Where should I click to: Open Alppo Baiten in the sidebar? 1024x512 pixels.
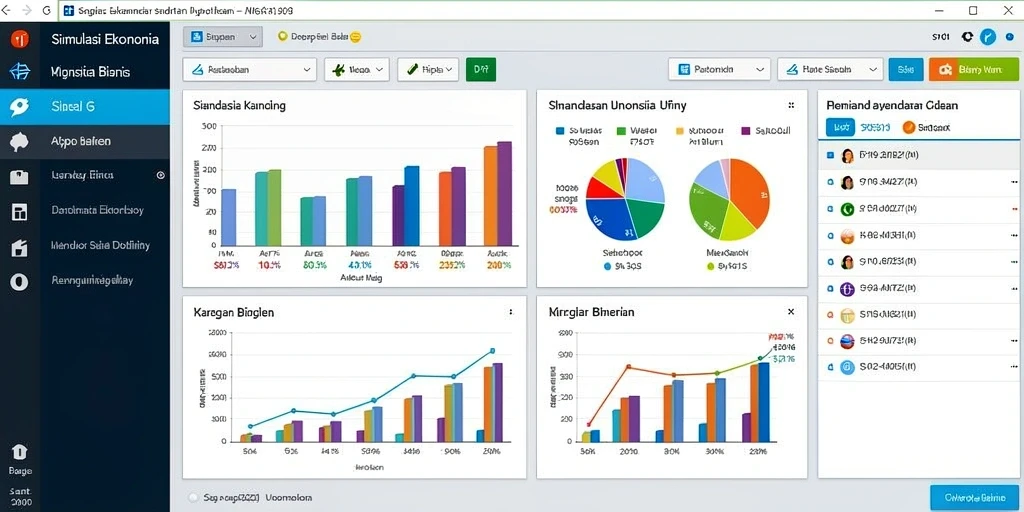(x=85, y=141)
